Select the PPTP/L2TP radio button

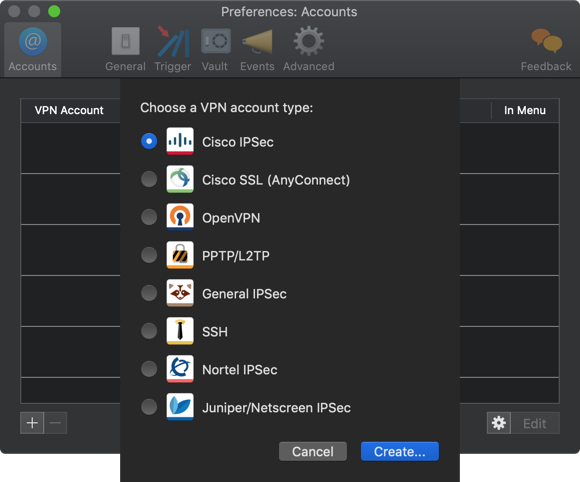tap(149, 255)
